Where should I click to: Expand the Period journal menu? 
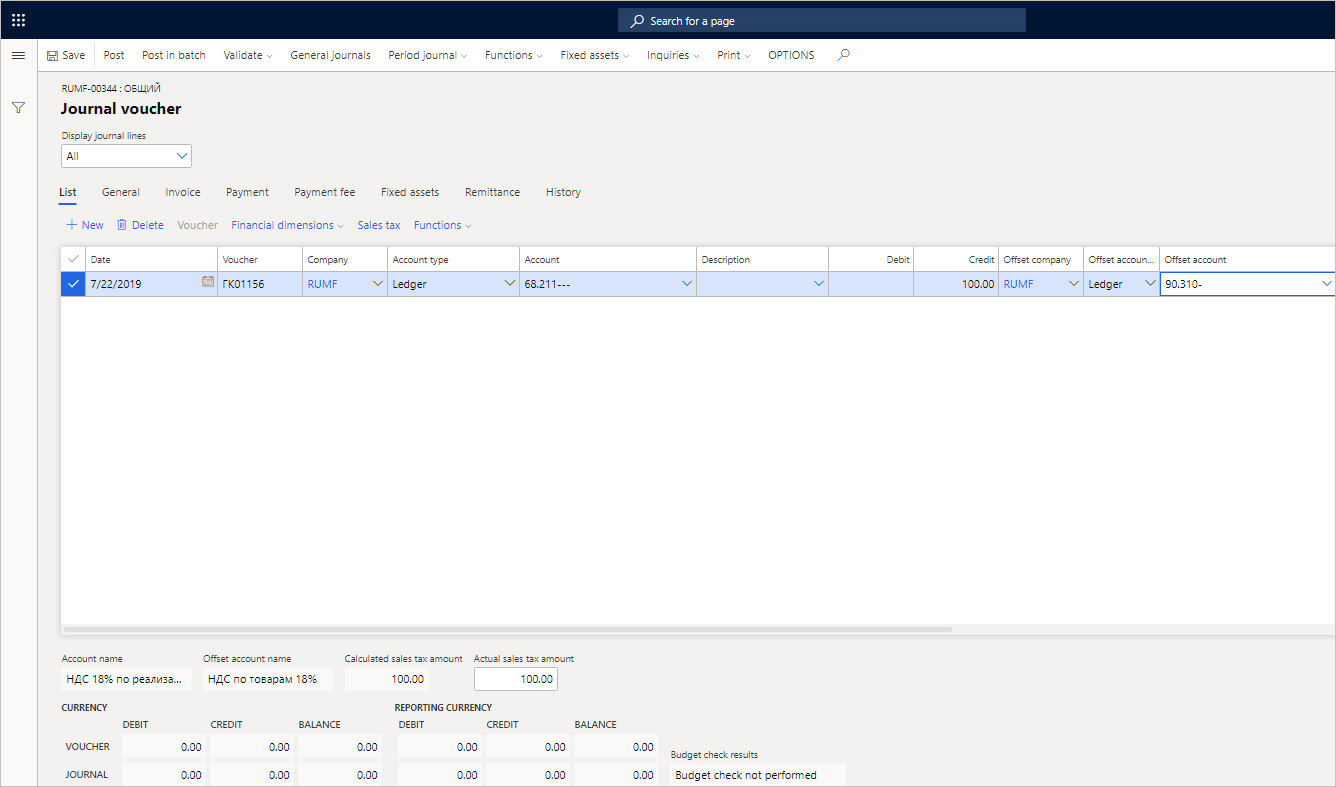pos(428,55)
